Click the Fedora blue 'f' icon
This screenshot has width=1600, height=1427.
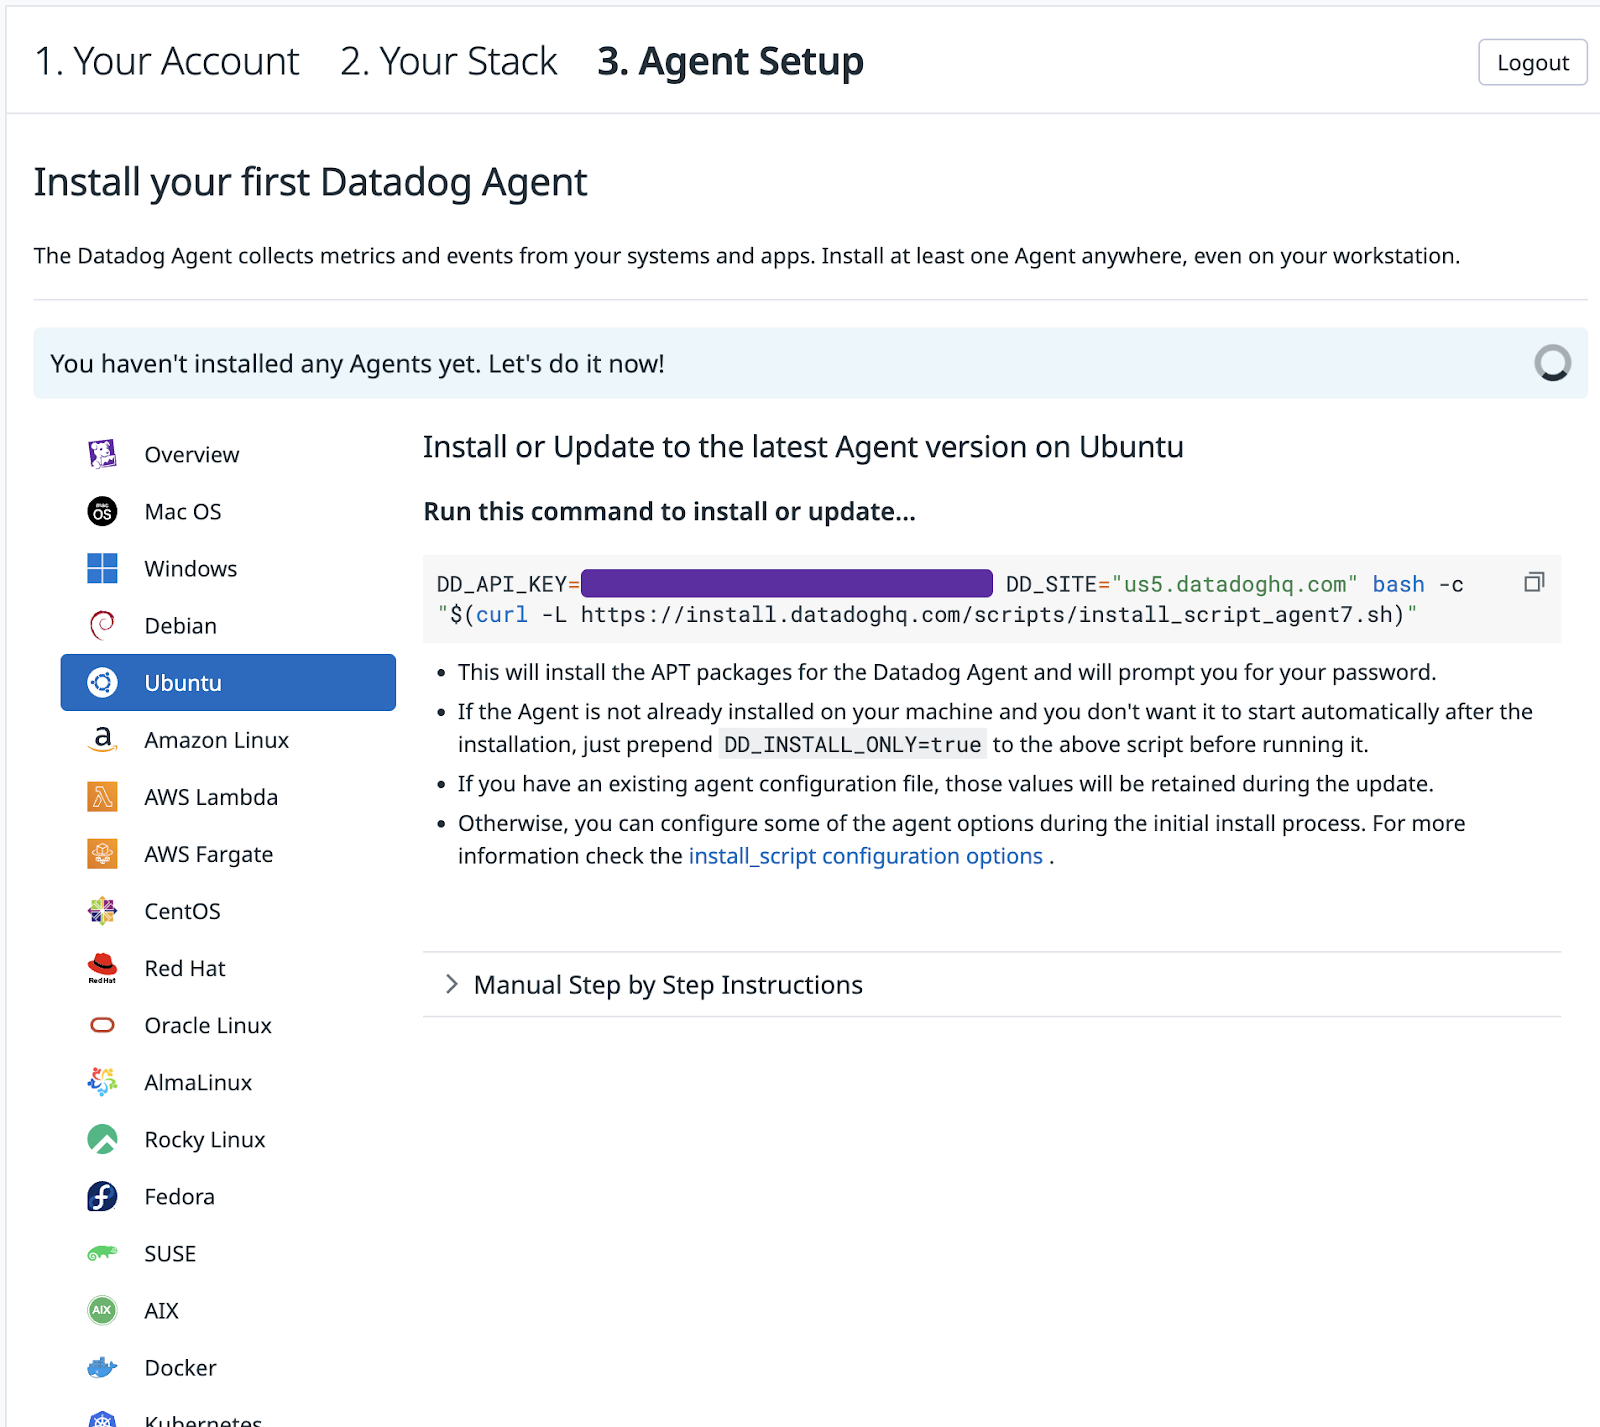coord(102,1196)
